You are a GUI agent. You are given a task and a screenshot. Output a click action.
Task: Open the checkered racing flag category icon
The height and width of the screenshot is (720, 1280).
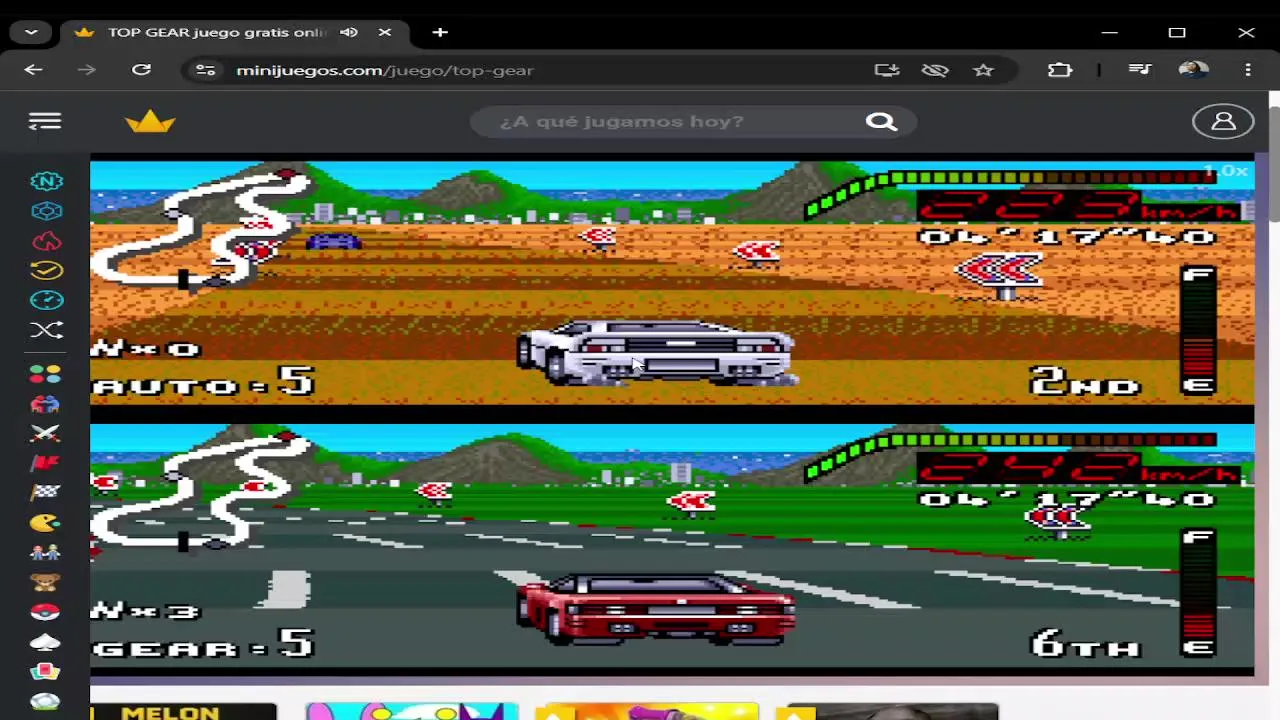click(45, 492)
